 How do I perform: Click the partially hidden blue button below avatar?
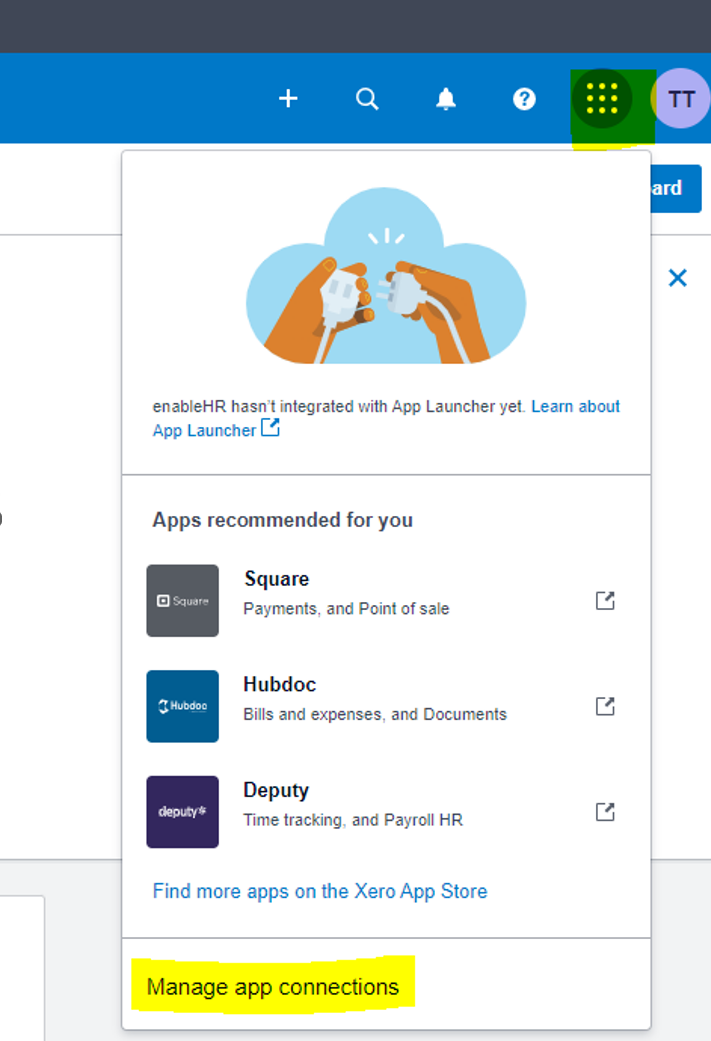pos(676,188)
